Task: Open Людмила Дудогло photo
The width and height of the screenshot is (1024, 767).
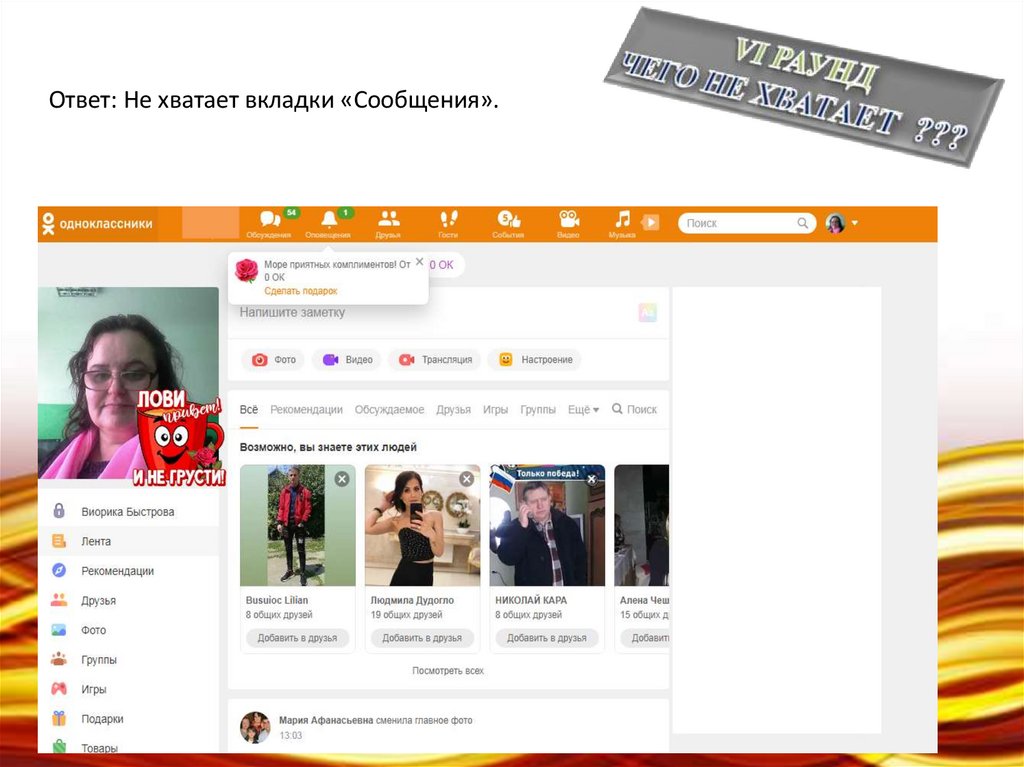Action: (423, 525)
